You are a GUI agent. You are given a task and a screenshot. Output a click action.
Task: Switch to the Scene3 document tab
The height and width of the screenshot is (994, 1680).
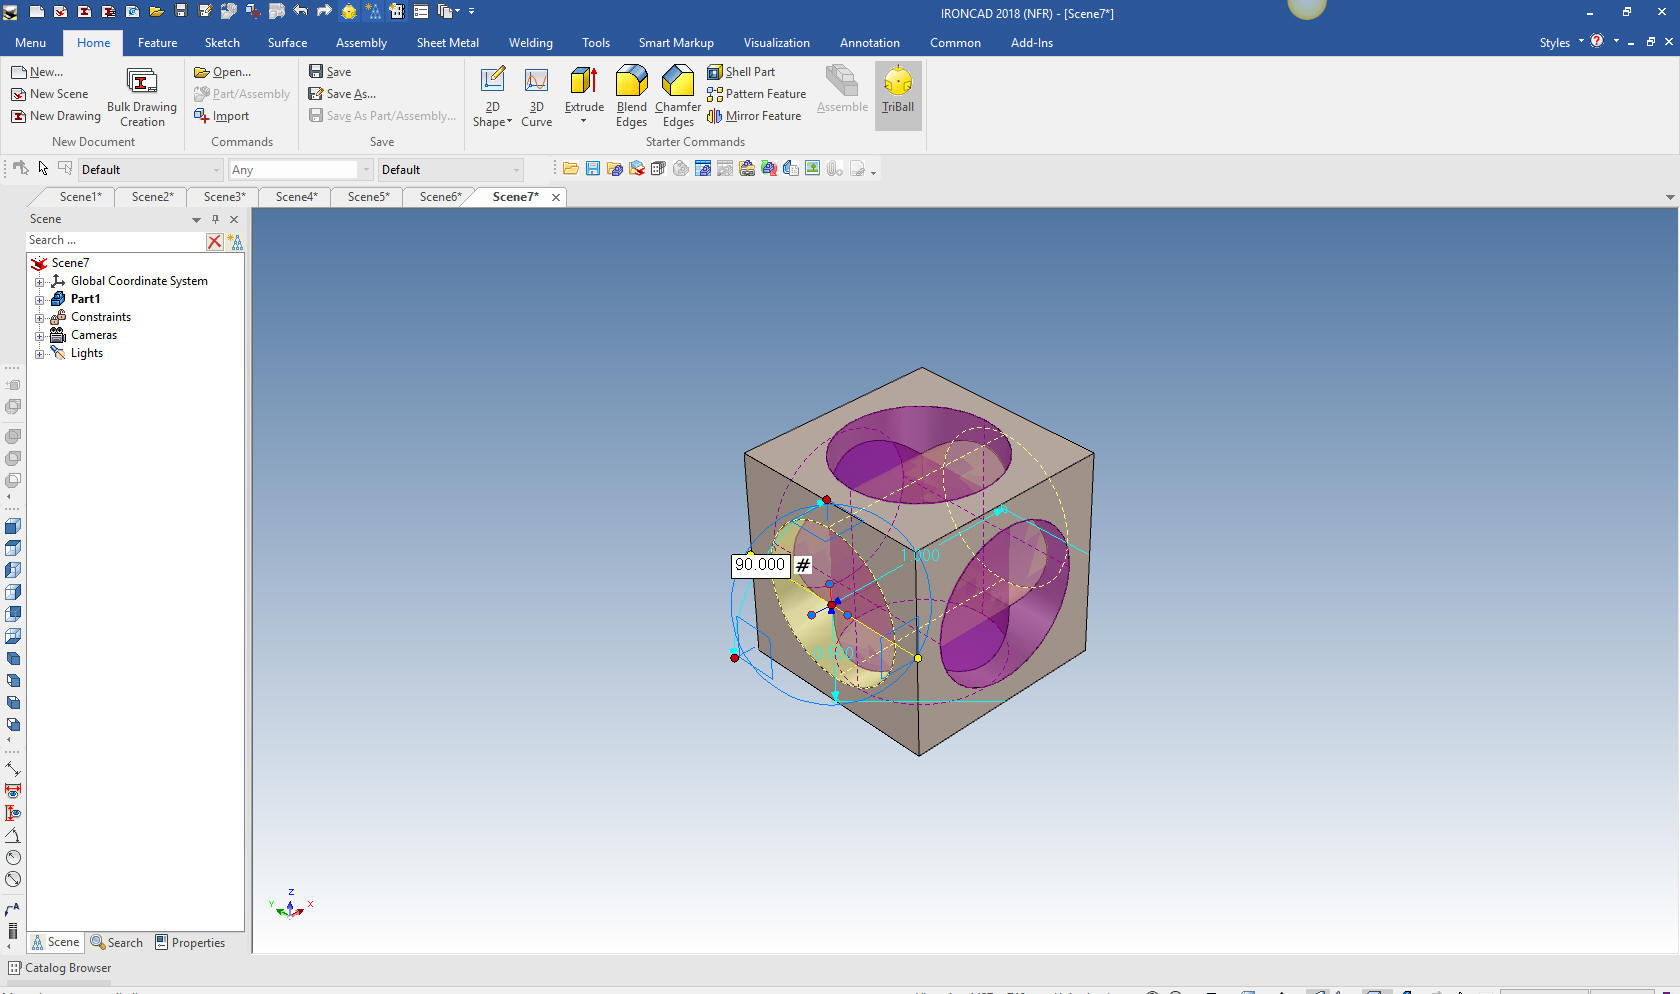pos(224,197)
